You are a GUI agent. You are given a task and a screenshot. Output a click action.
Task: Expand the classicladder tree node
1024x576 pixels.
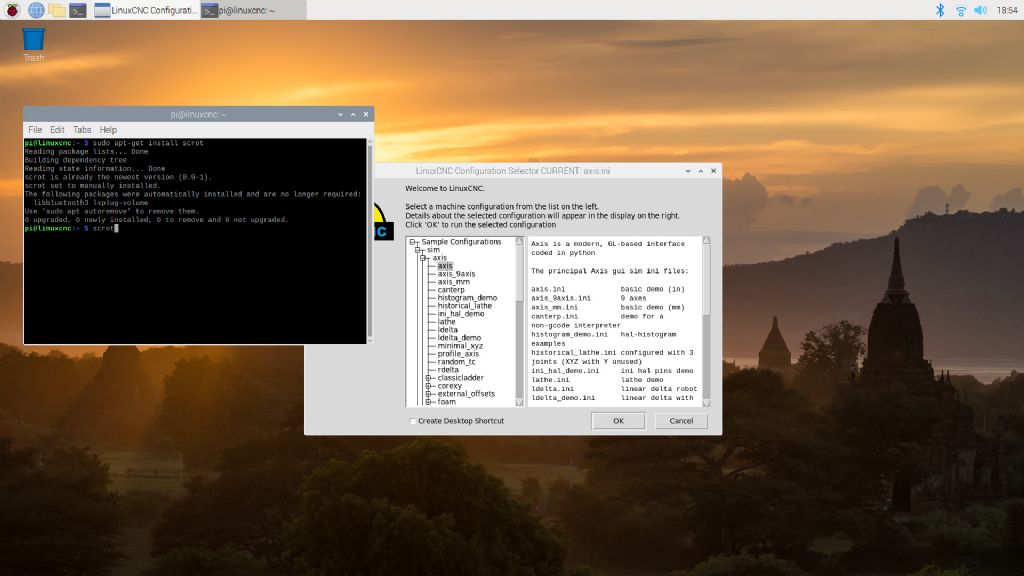428,378
